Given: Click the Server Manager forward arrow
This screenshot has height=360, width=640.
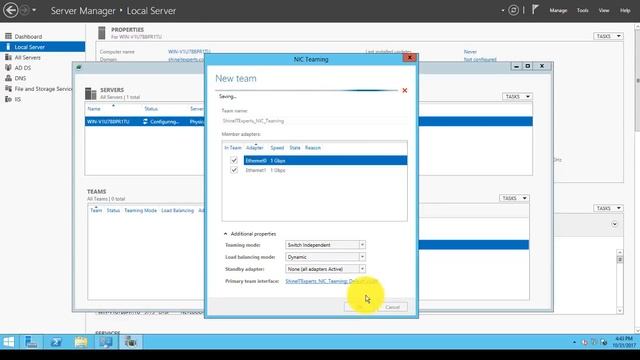Looking at the screenshot, I should (24, 10).
